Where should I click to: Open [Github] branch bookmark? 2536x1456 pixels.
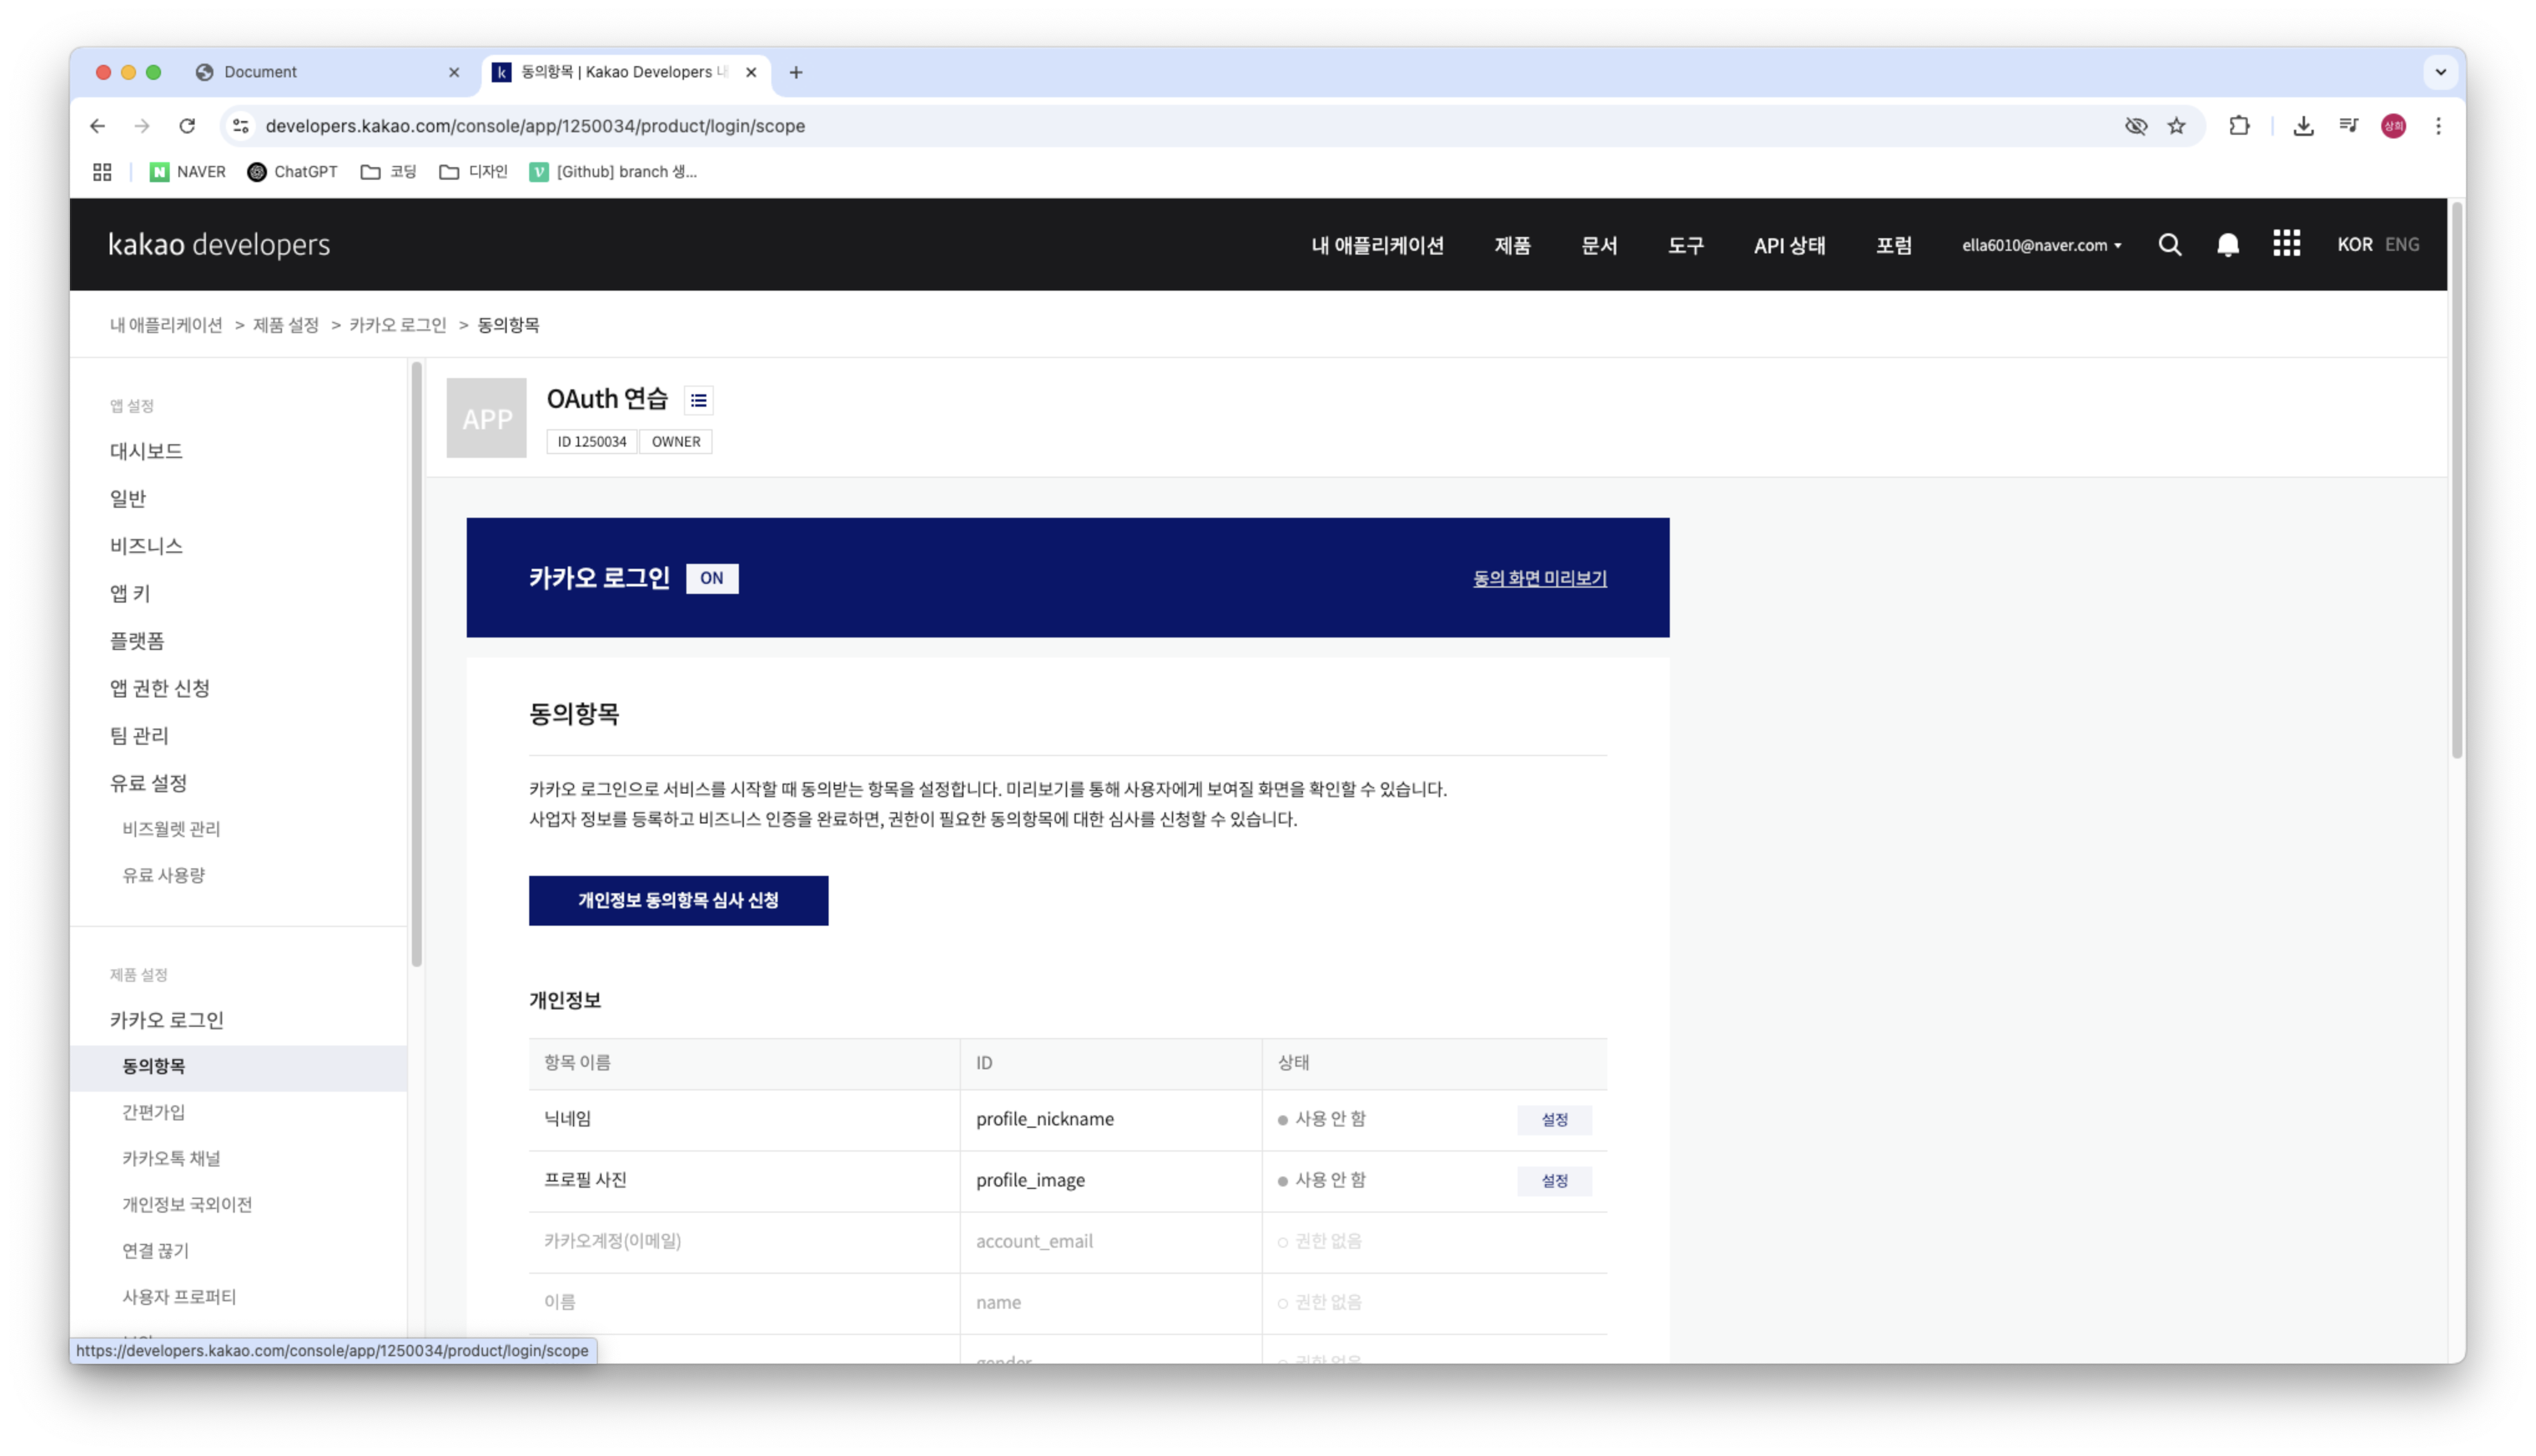point(613,172)
